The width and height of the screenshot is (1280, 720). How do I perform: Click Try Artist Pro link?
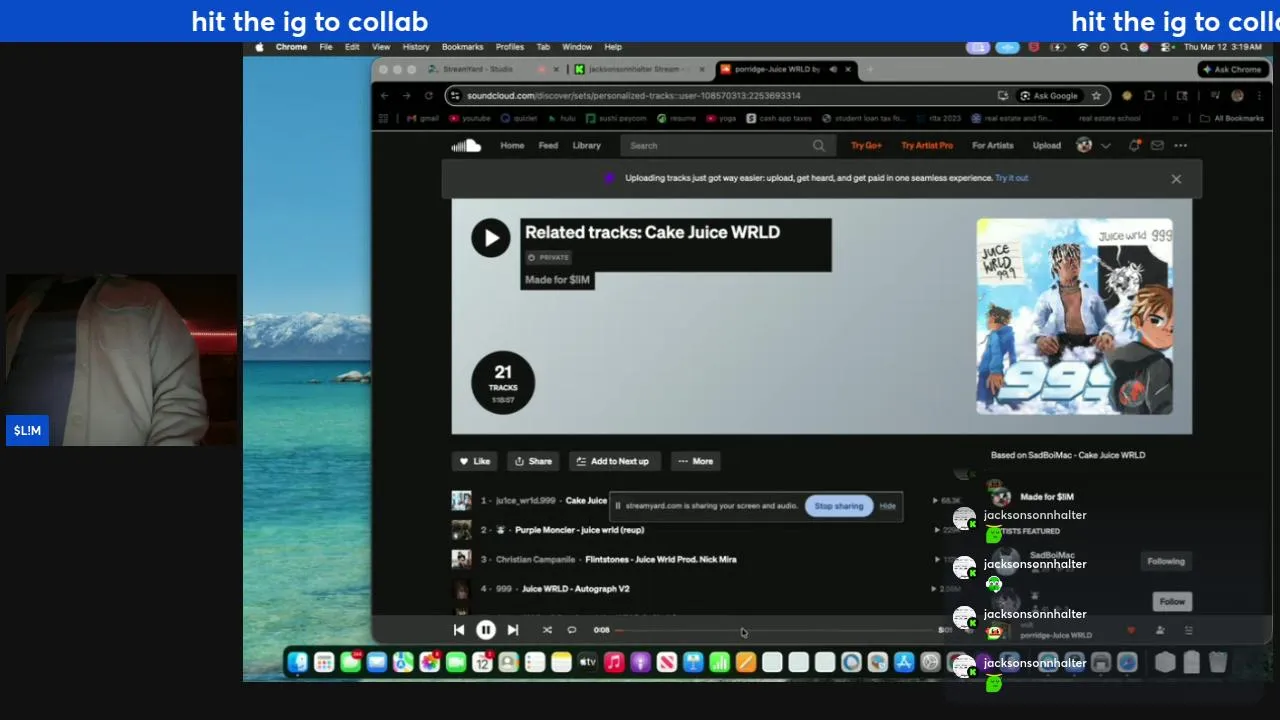(x=927, y=146)
